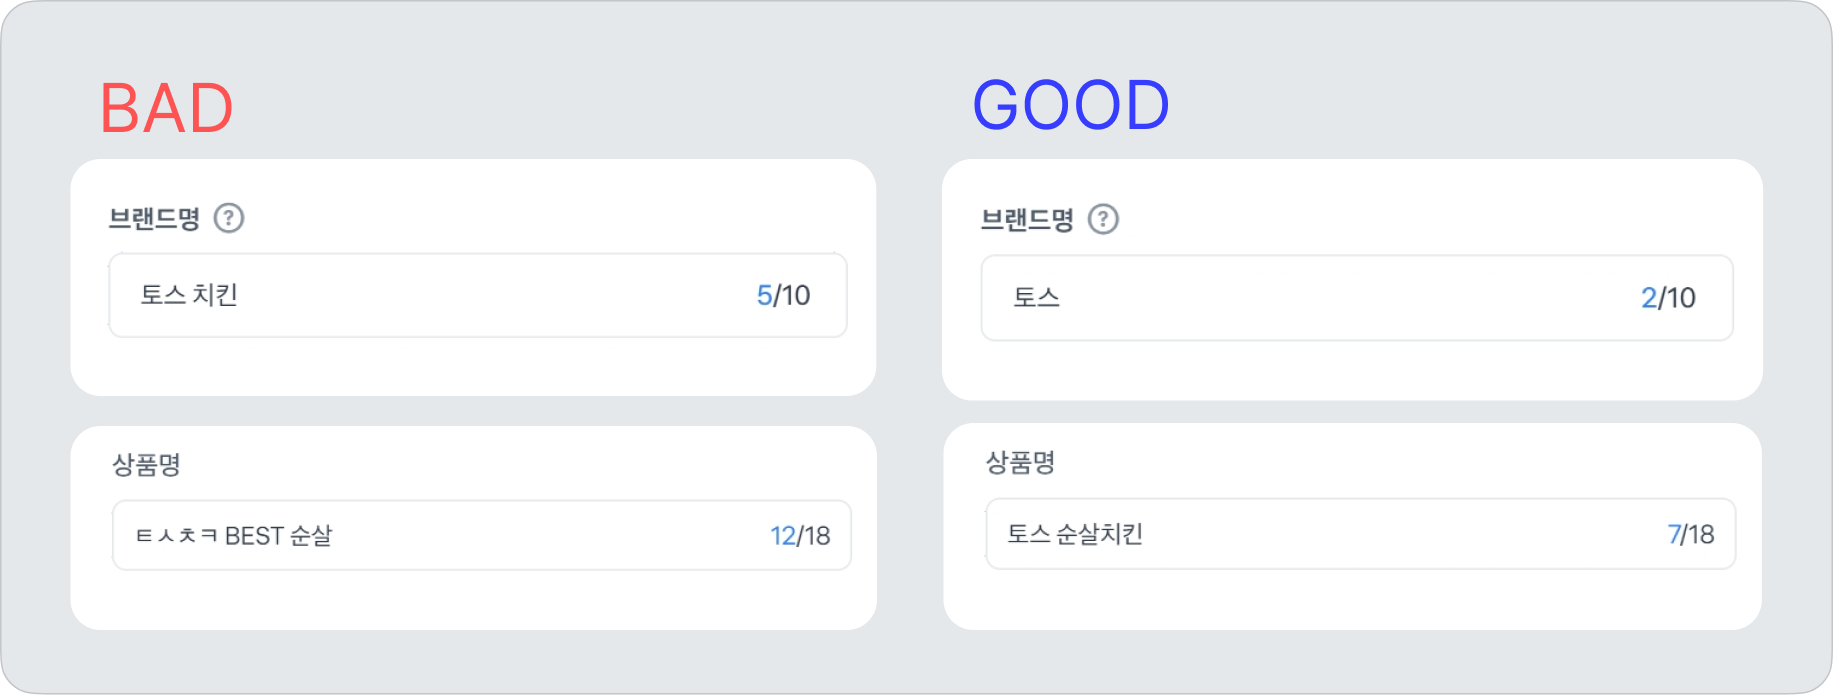Click the 2/10 character counter
Viewport: 1833px width, 695px height.
click(1668, 298)
